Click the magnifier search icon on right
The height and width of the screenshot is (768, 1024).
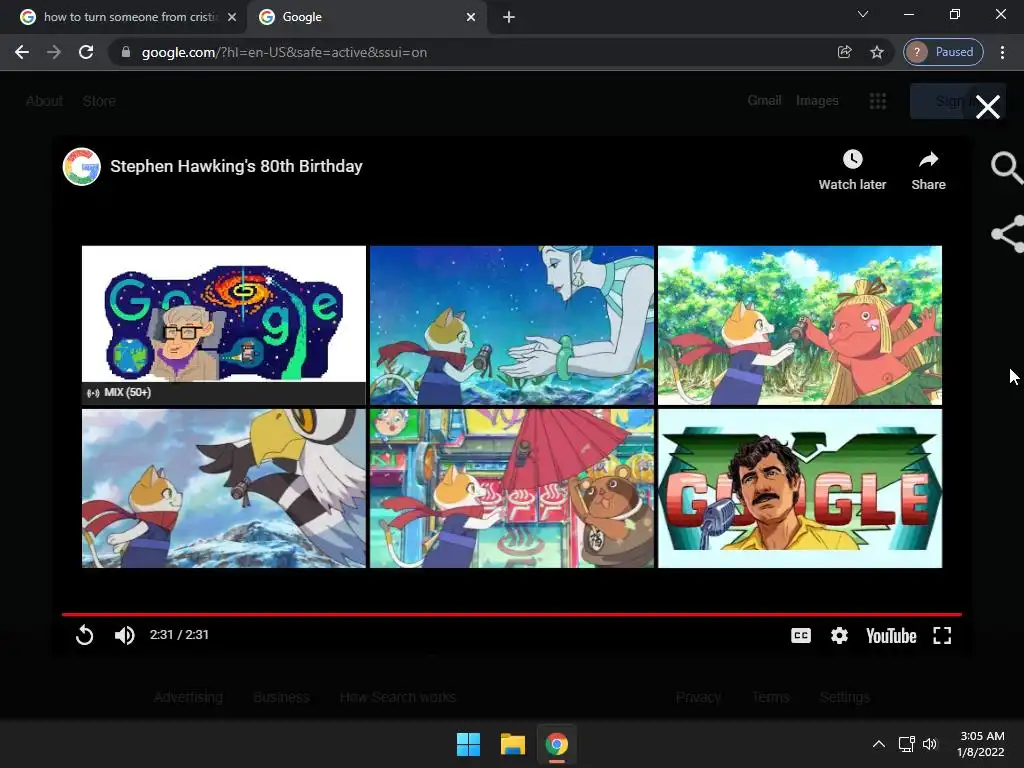click(1006, 168)
